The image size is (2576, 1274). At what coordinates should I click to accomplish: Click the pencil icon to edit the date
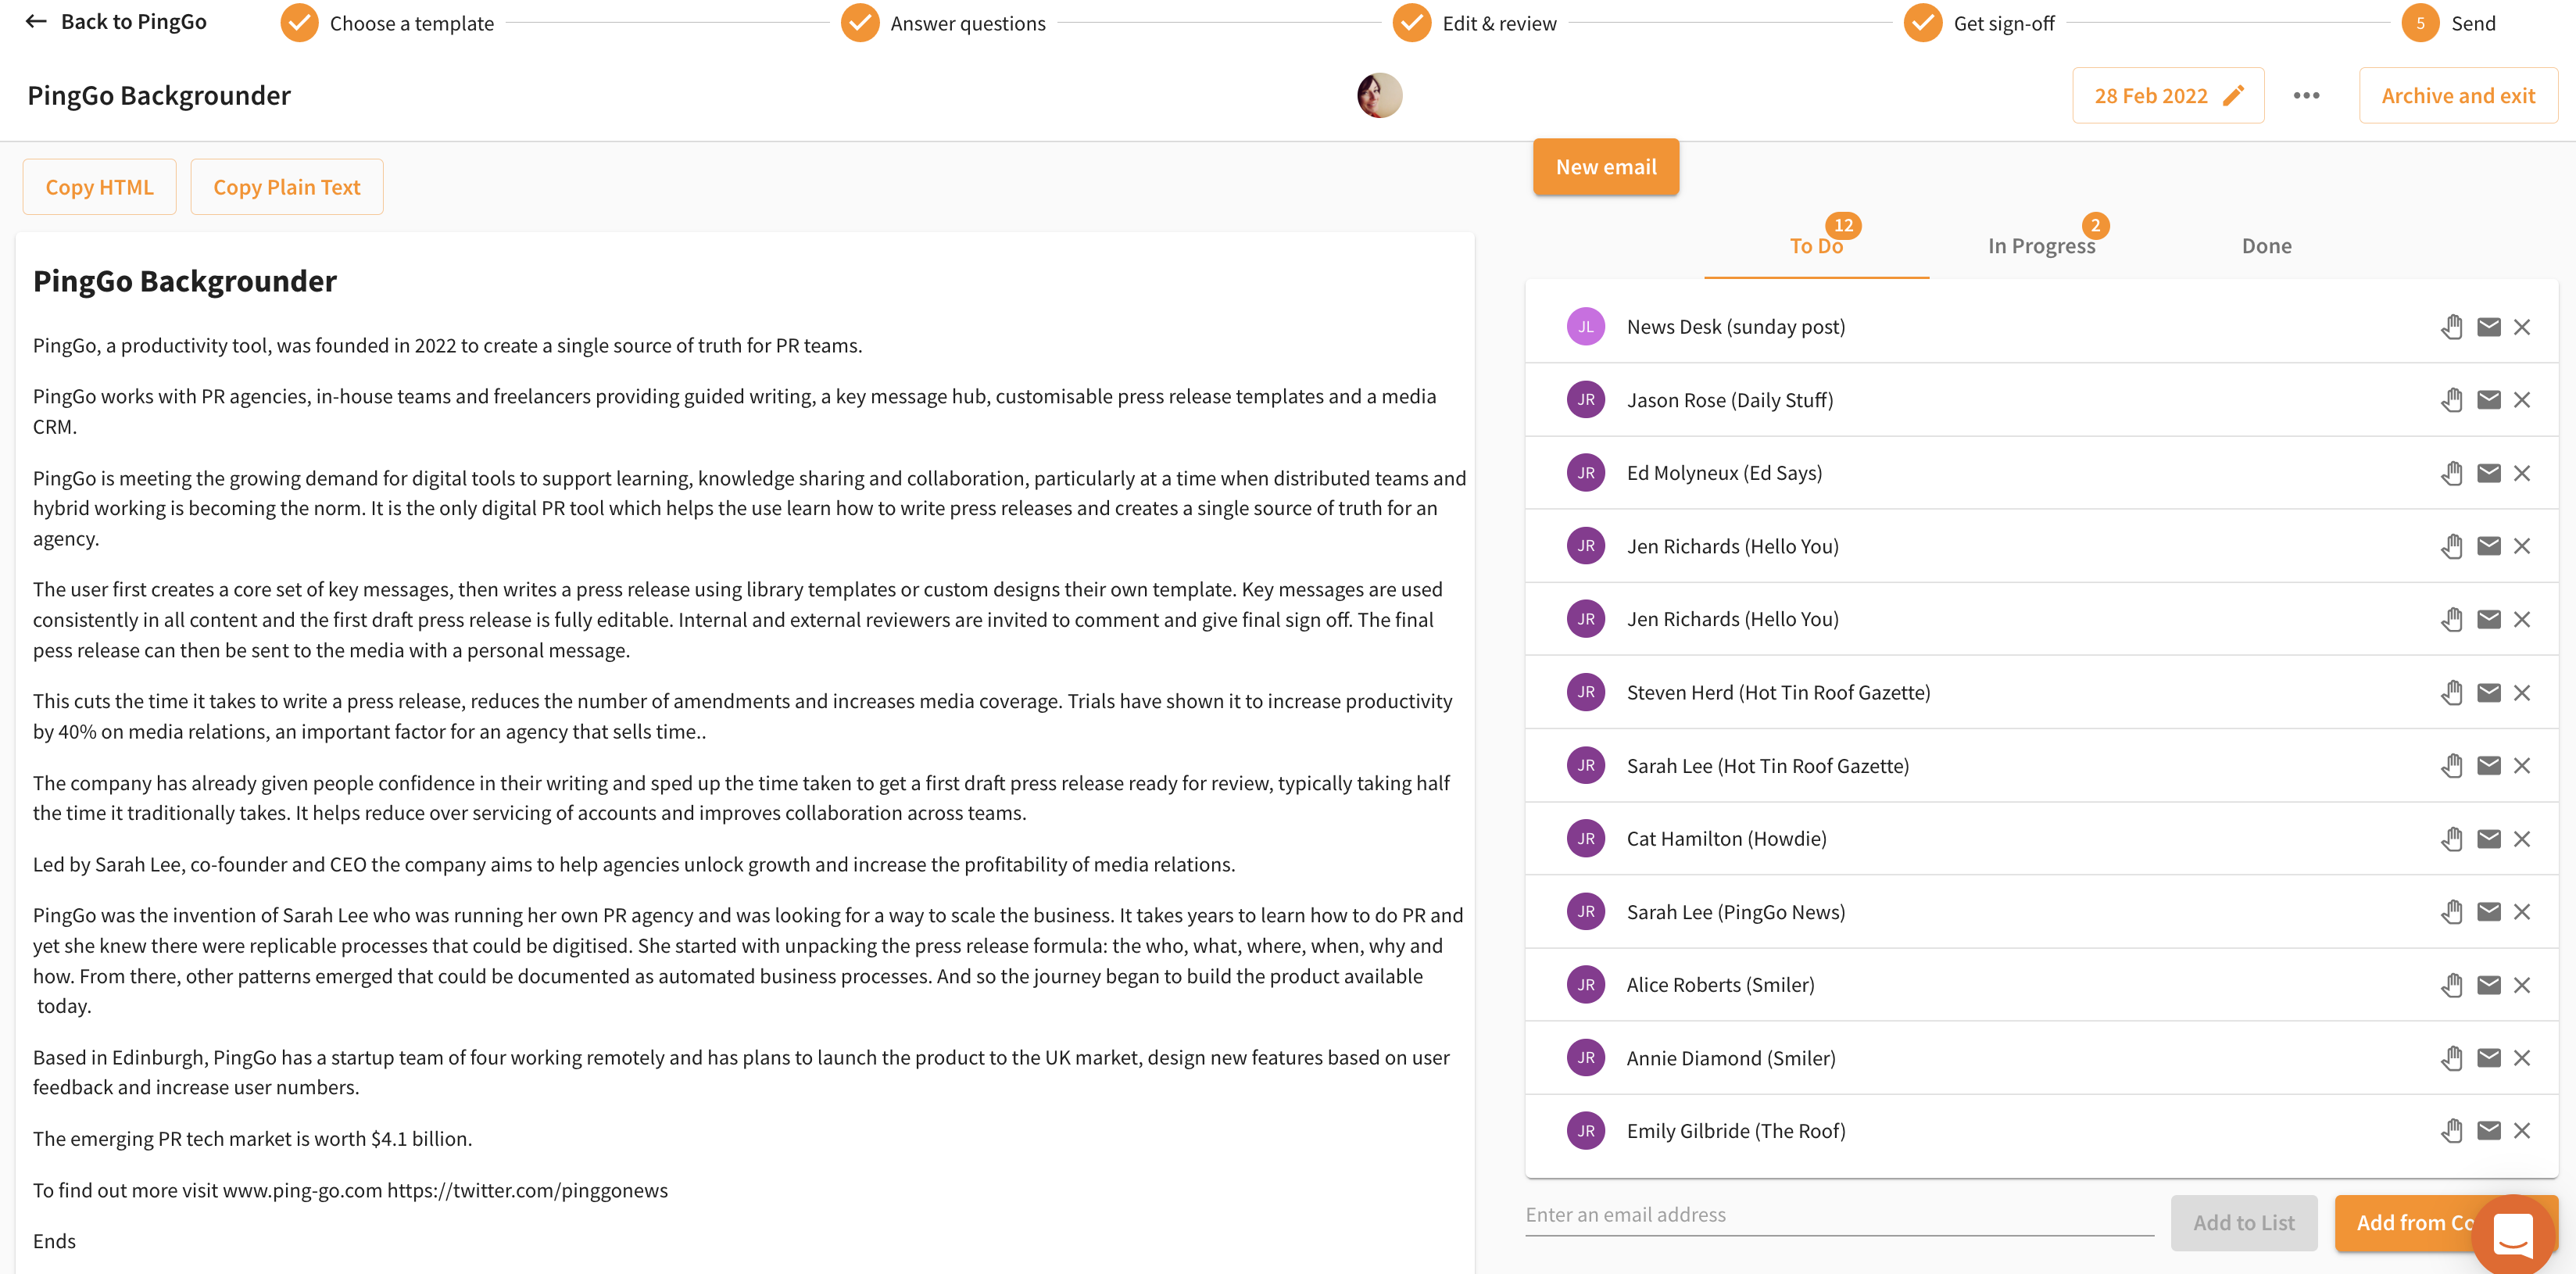point(2234,95)
